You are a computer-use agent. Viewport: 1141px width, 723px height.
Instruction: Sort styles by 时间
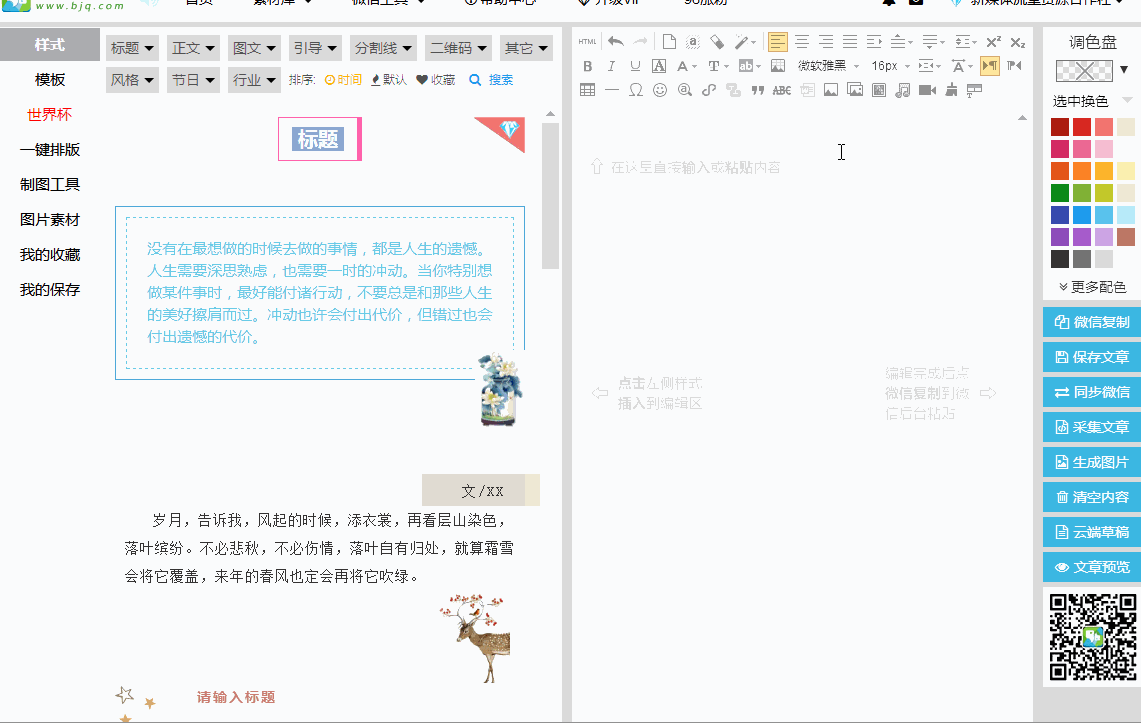pyautogui.click(x=343, y=79)
